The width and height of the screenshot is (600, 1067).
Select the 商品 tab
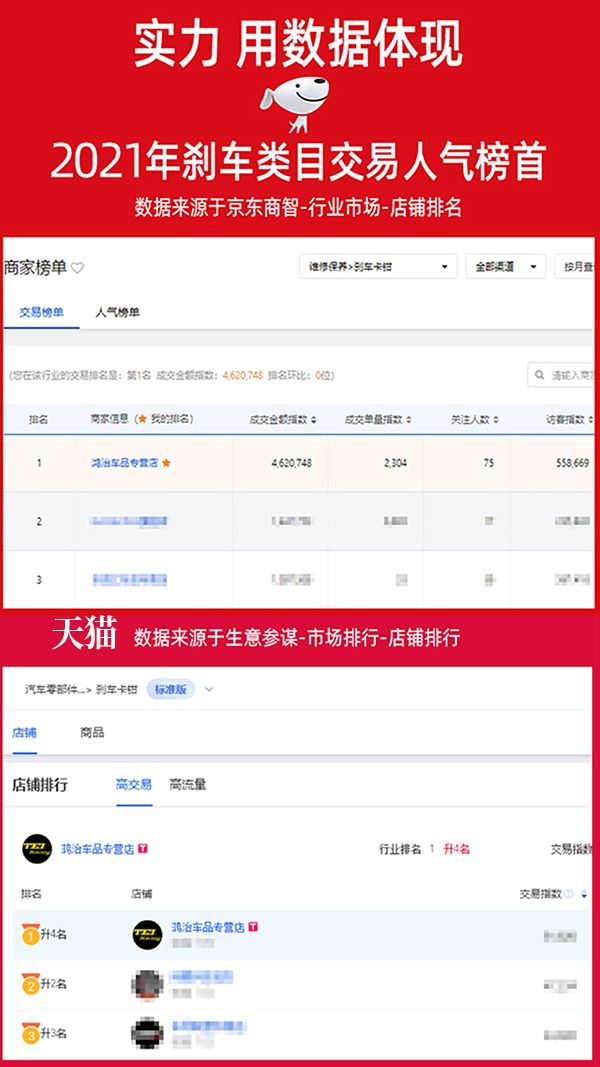tap(92, 733)
